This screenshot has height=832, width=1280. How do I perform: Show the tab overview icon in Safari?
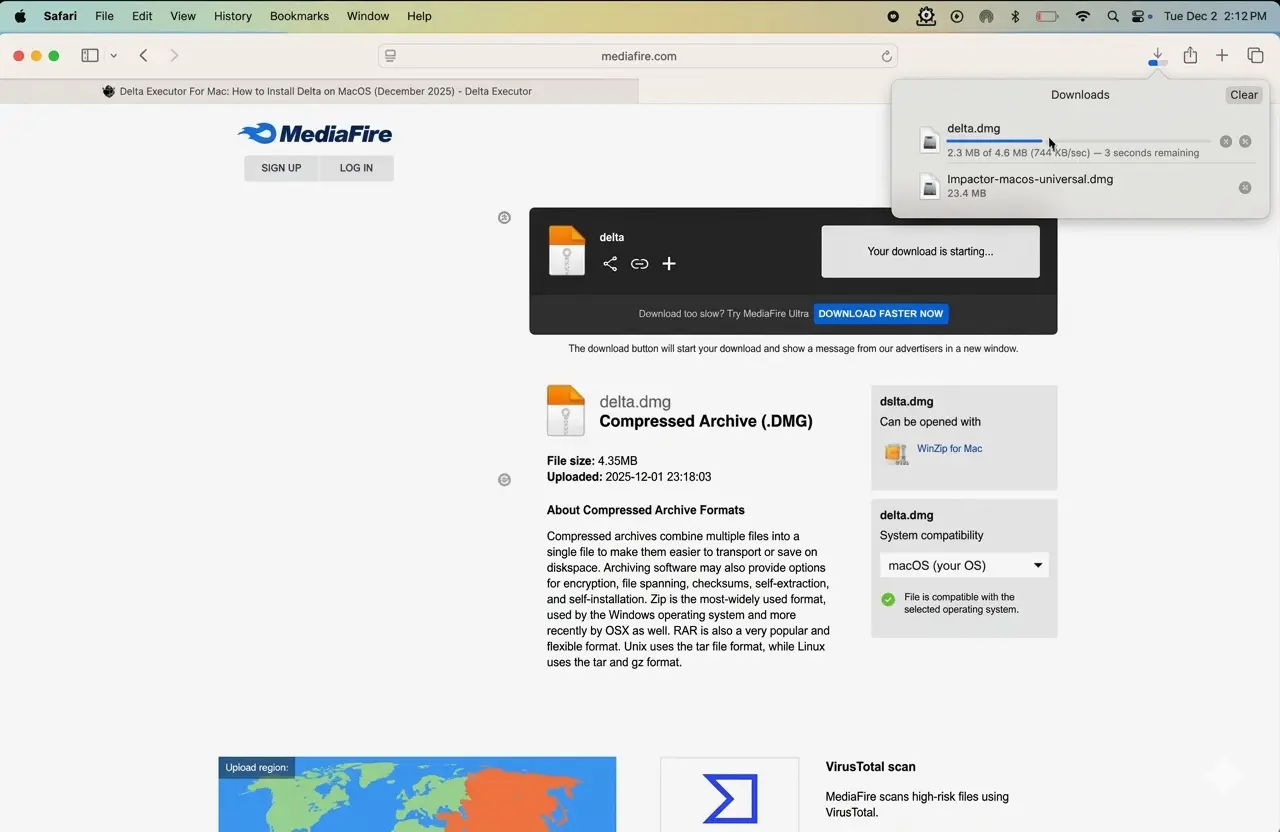point(1255,56)
